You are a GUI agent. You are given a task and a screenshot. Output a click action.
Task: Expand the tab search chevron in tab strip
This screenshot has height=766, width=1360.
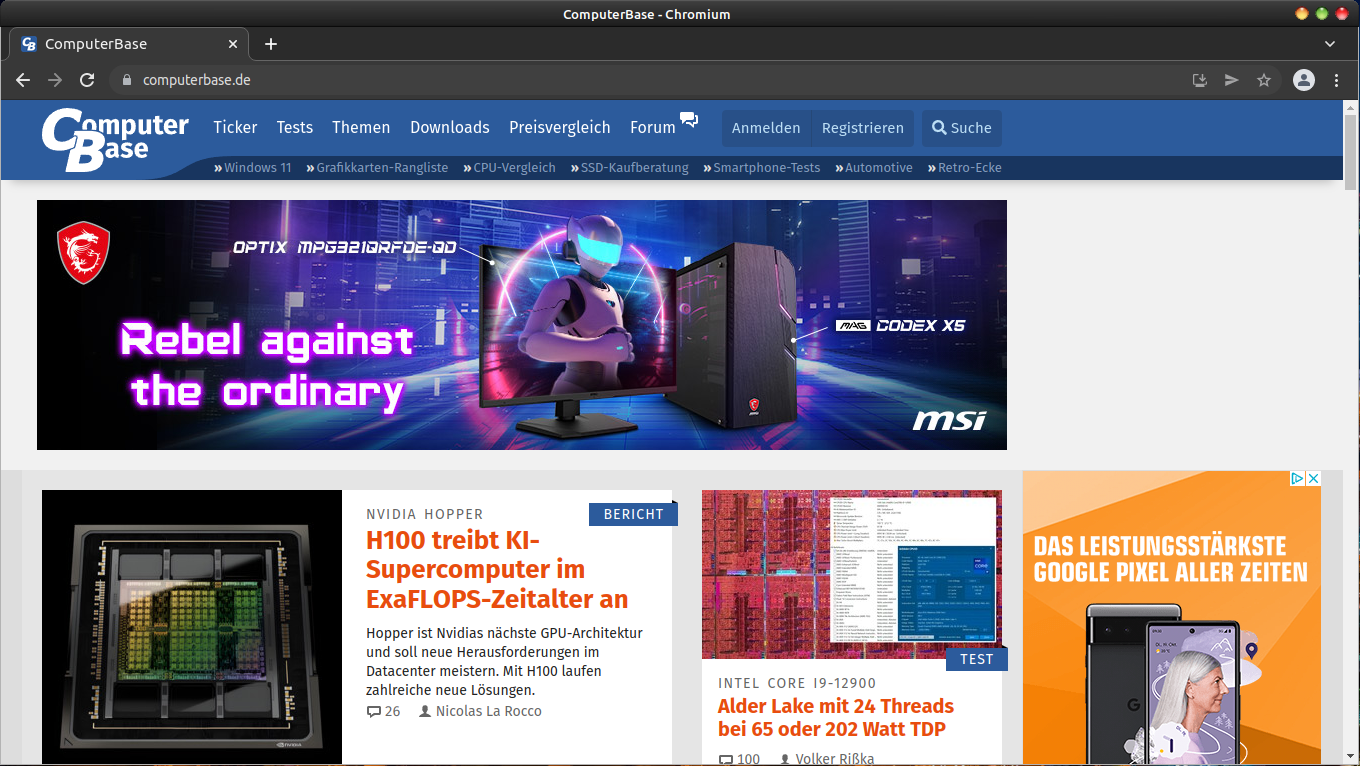pyautogui.click(x=1330, y=44)
